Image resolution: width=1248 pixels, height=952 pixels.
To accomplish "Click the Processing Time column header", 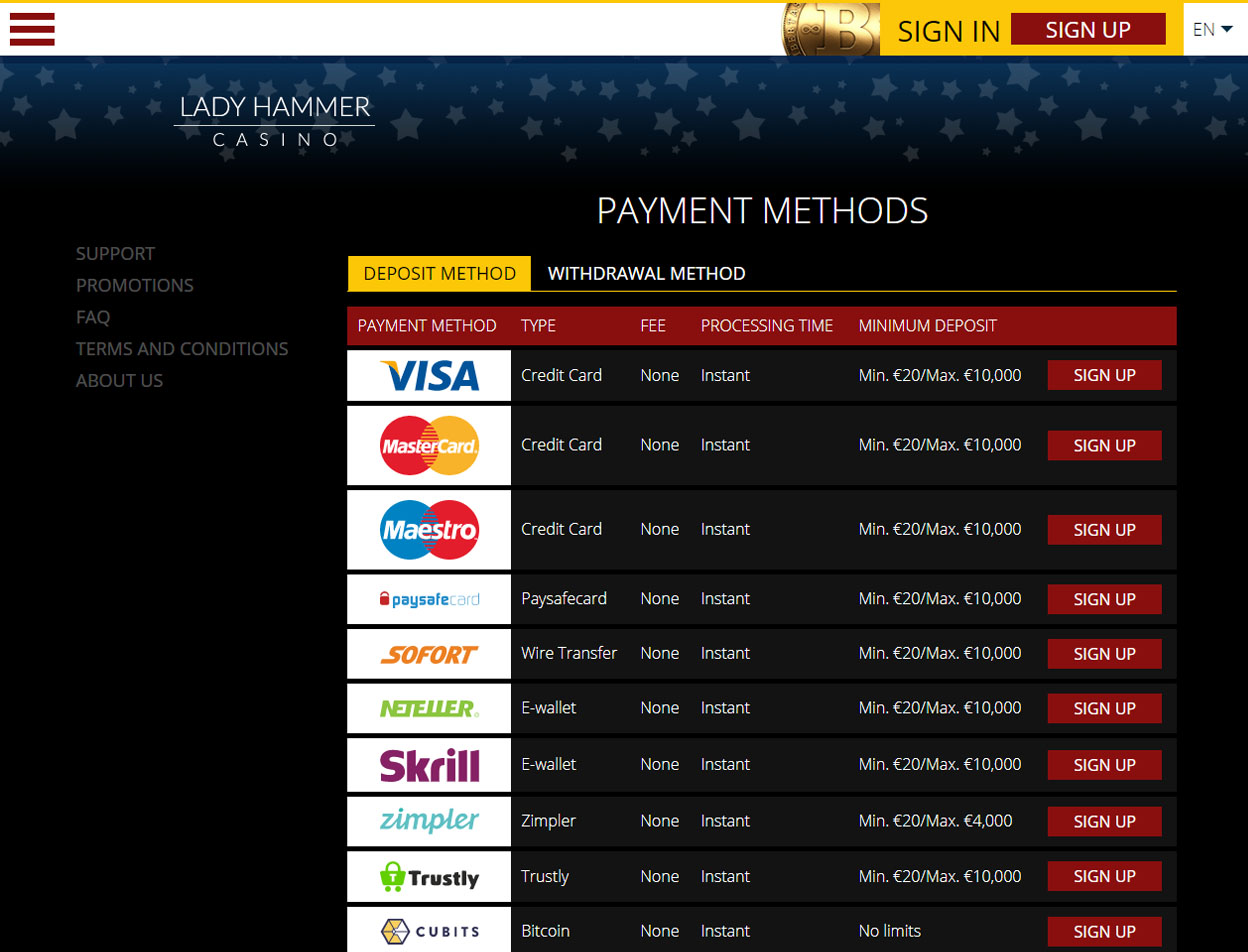I will click(767, 326).
